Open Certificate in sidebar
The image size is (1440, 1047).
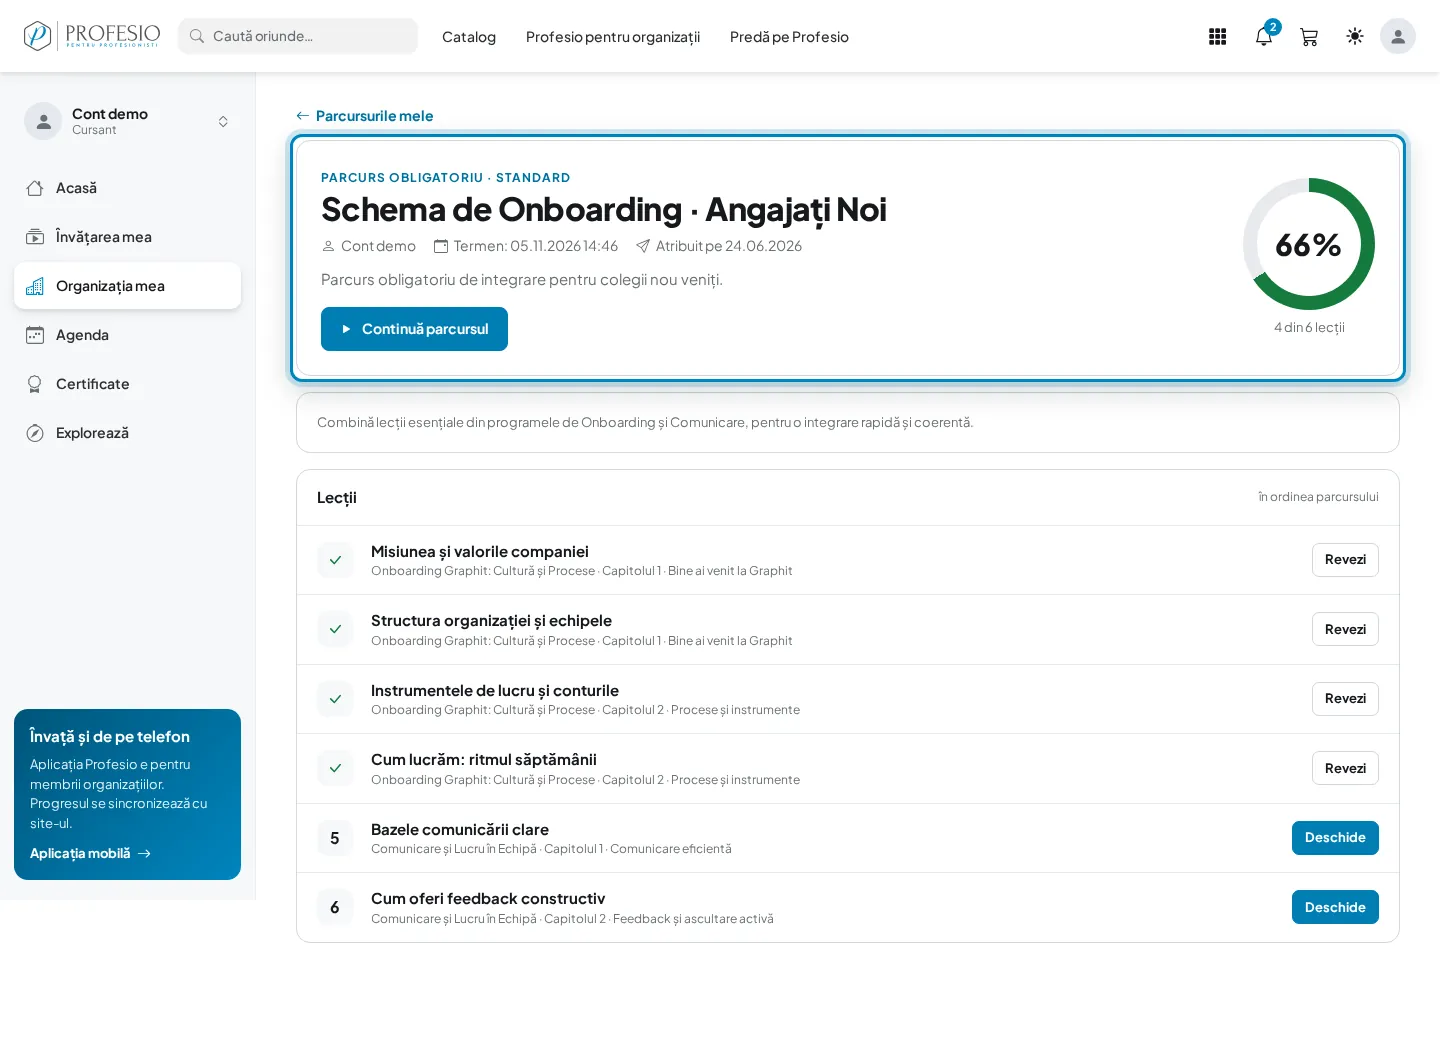[127, 384]
